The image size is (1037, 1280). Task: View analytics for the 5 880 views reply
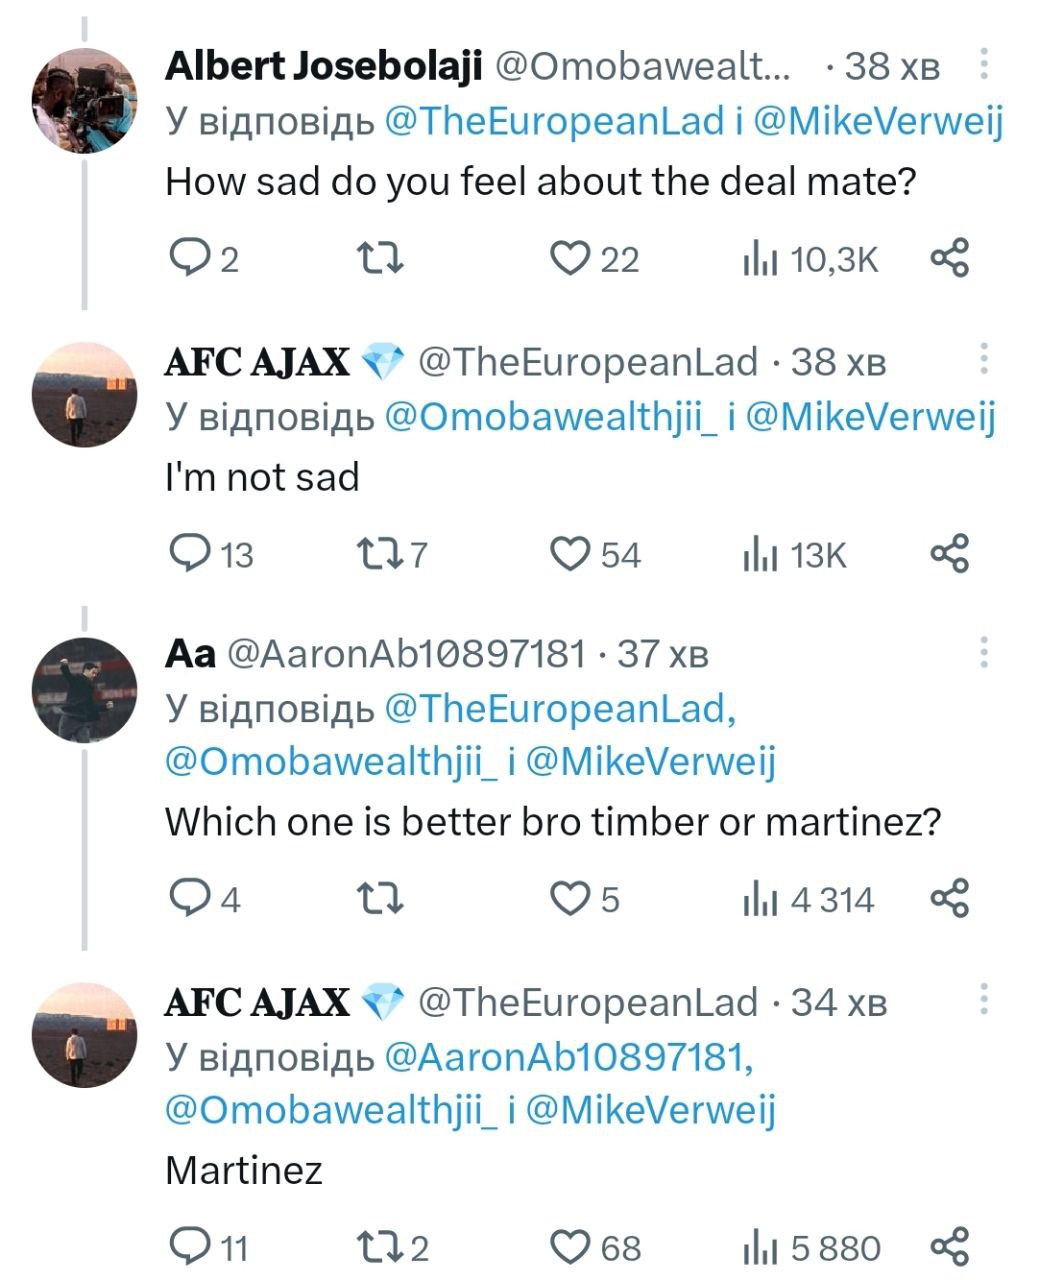point(760,1248)
